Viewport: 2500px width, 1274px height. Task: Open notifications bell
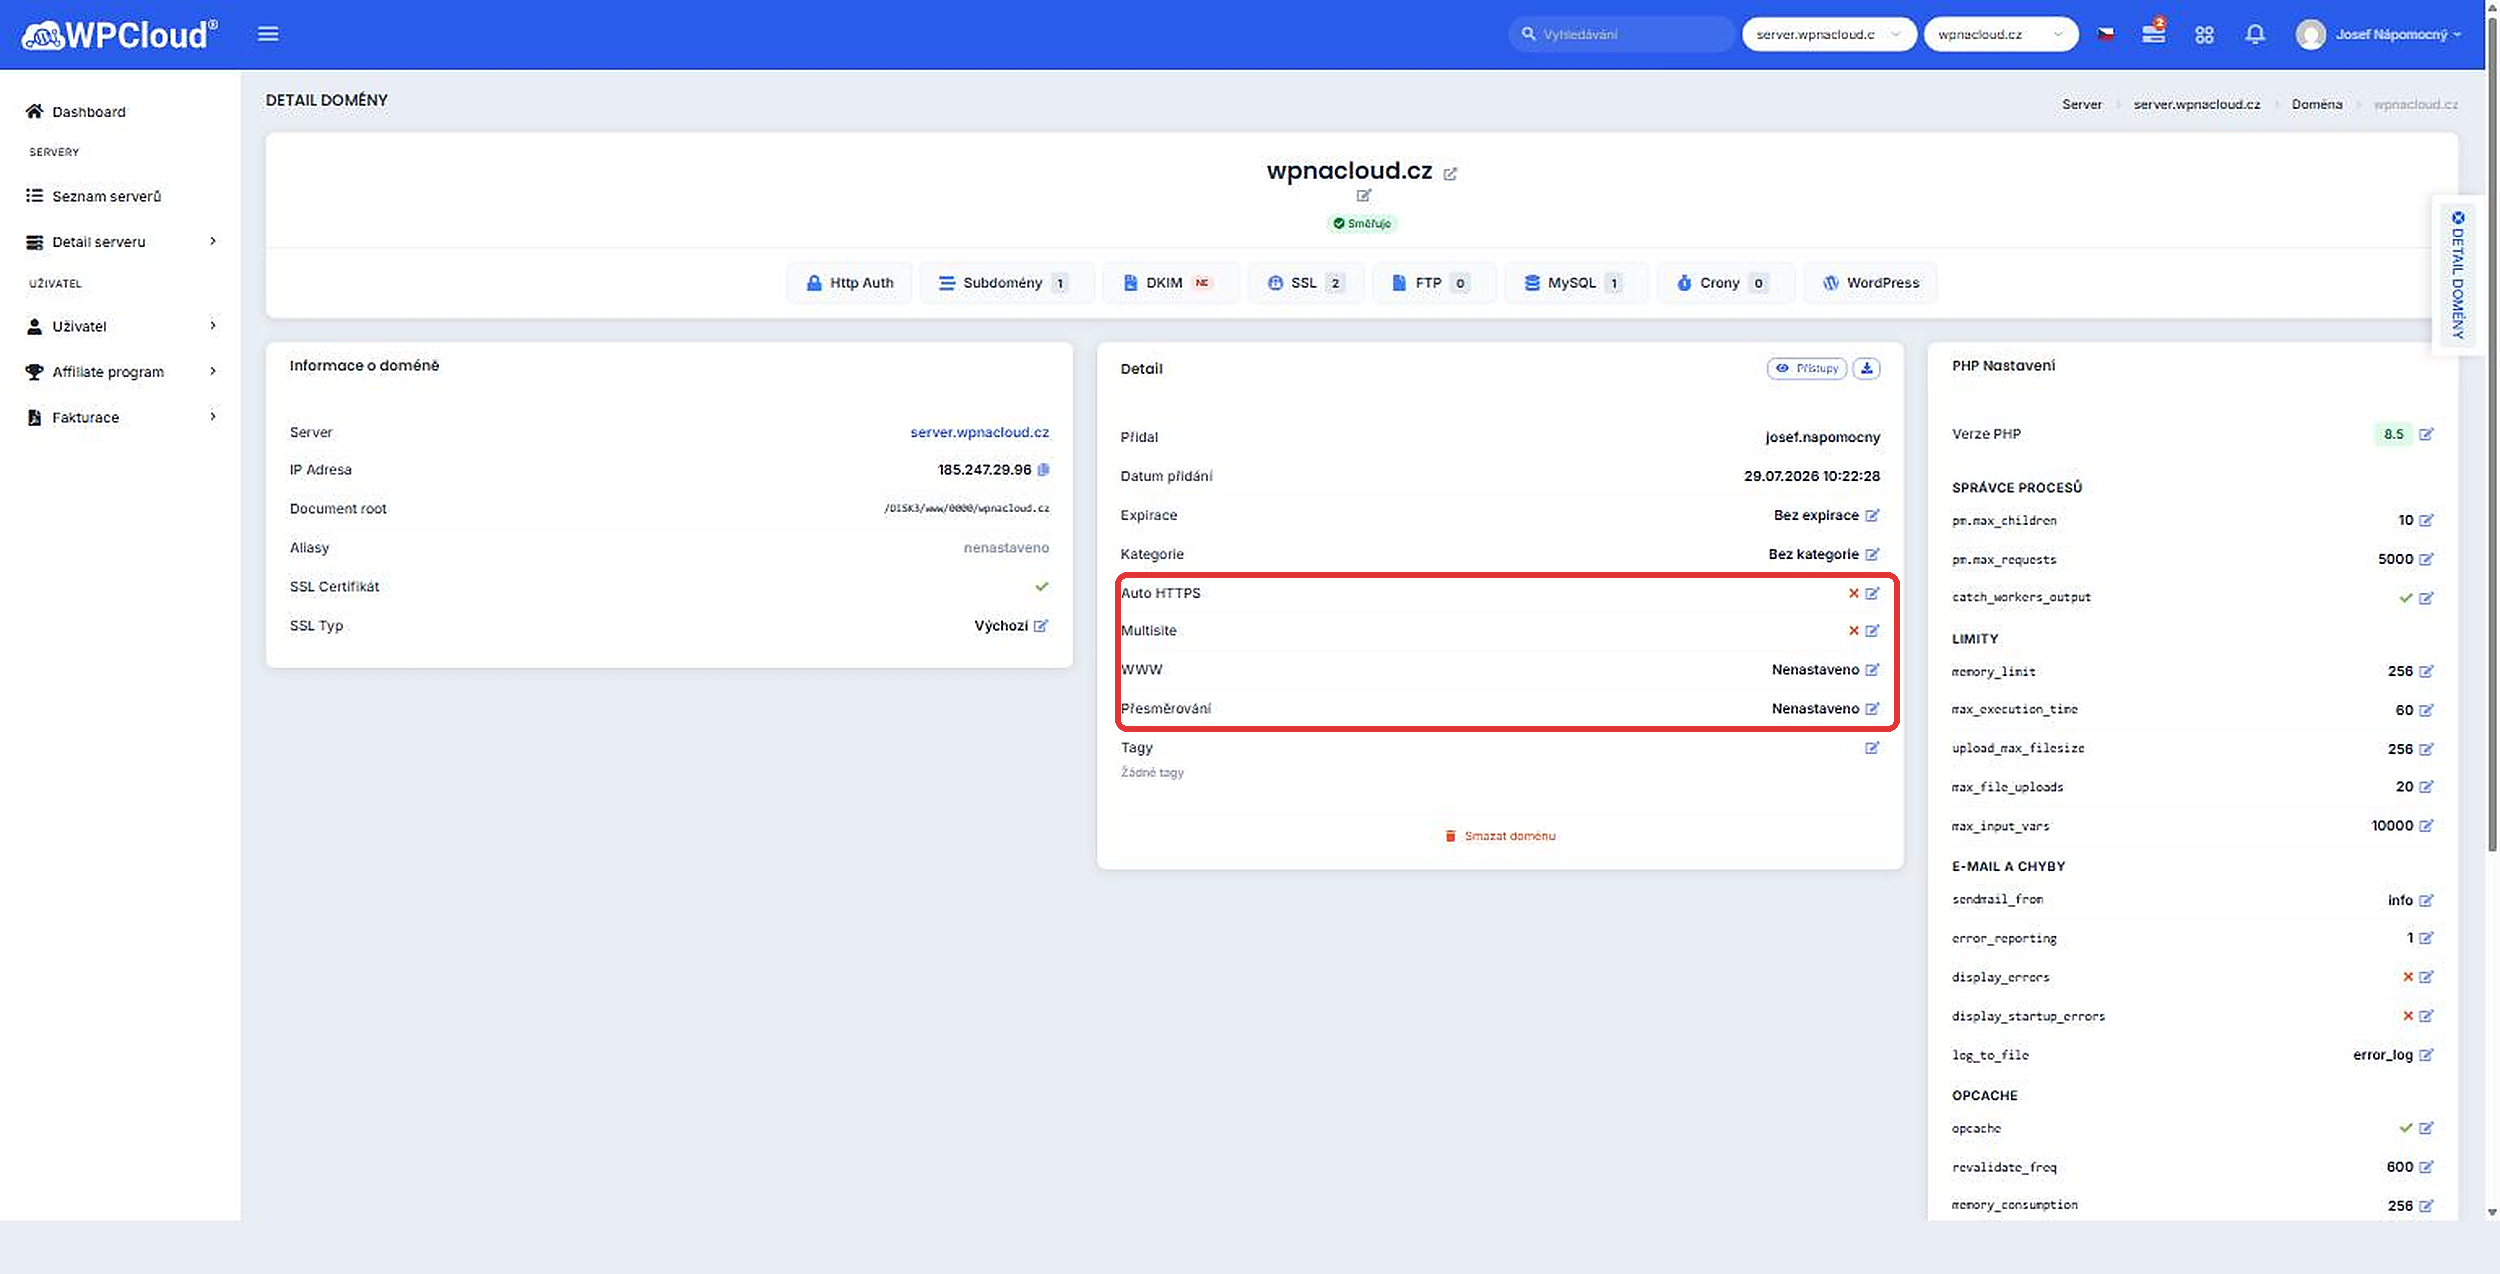coord(2255,34)
